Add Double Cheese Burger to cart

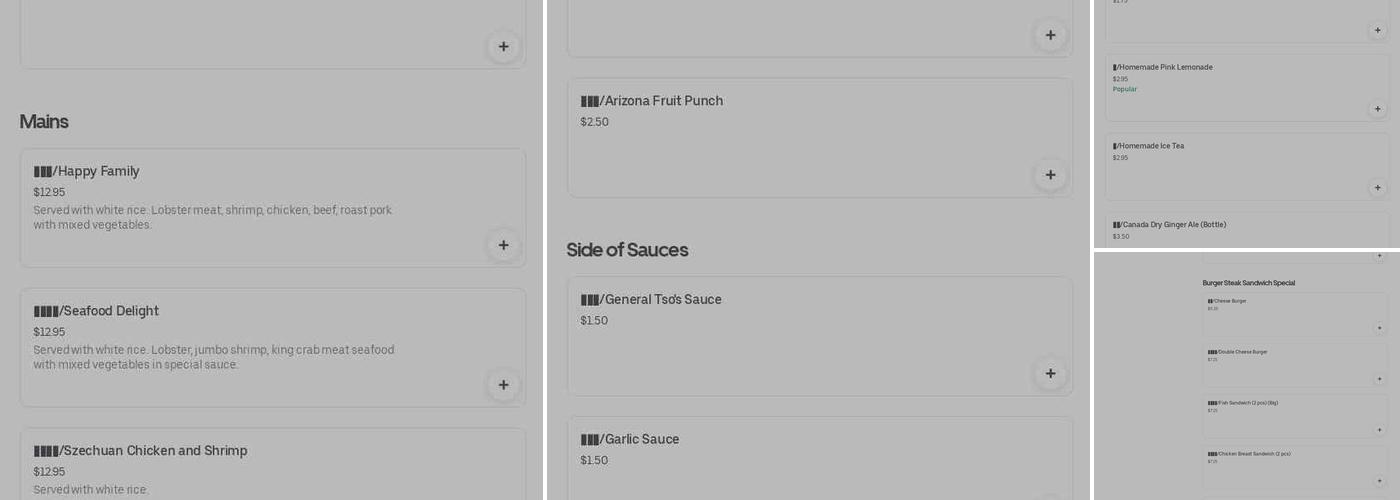tap(1379, 379)
